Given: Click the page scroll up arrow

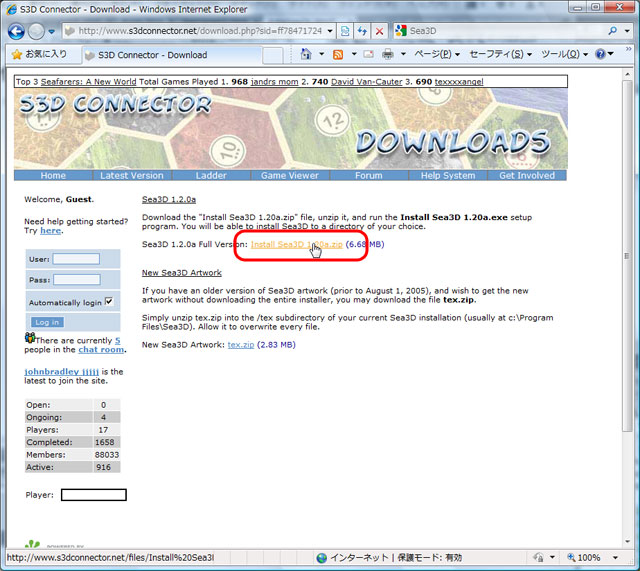Looking at the screenshot, I should (x=627, y=74).
